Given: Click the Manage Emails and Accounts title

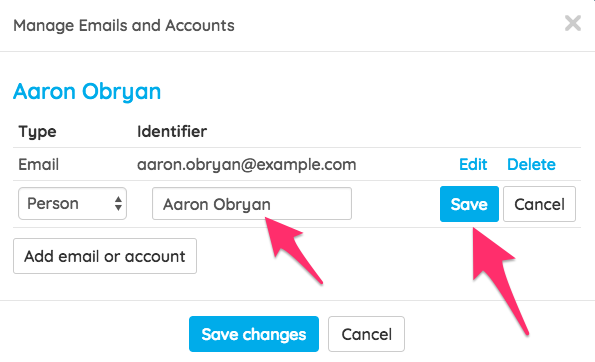Looking at the screenshot, I should click(124, 25).
